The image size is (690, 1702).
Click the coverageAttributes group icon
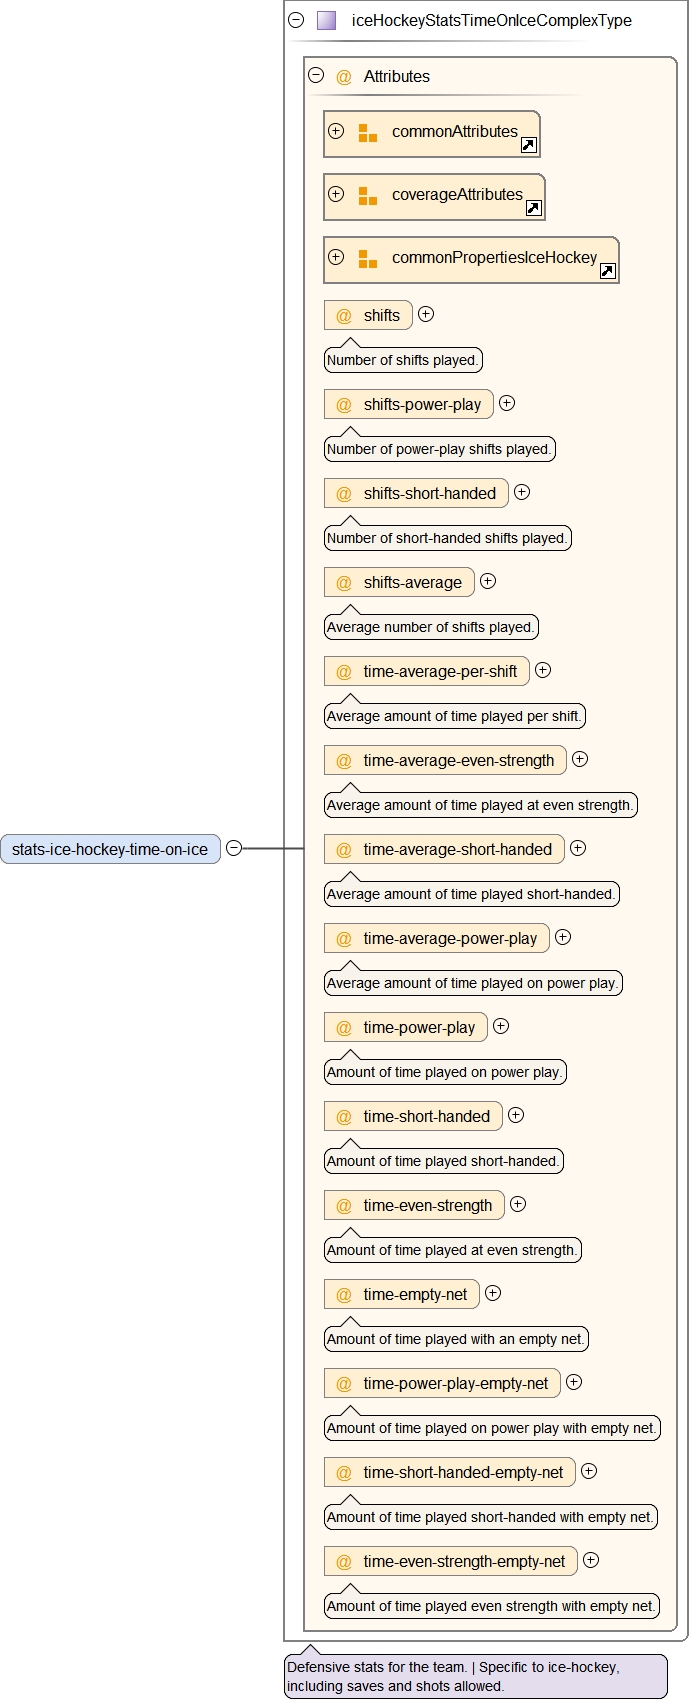click(x=368, y=196)
